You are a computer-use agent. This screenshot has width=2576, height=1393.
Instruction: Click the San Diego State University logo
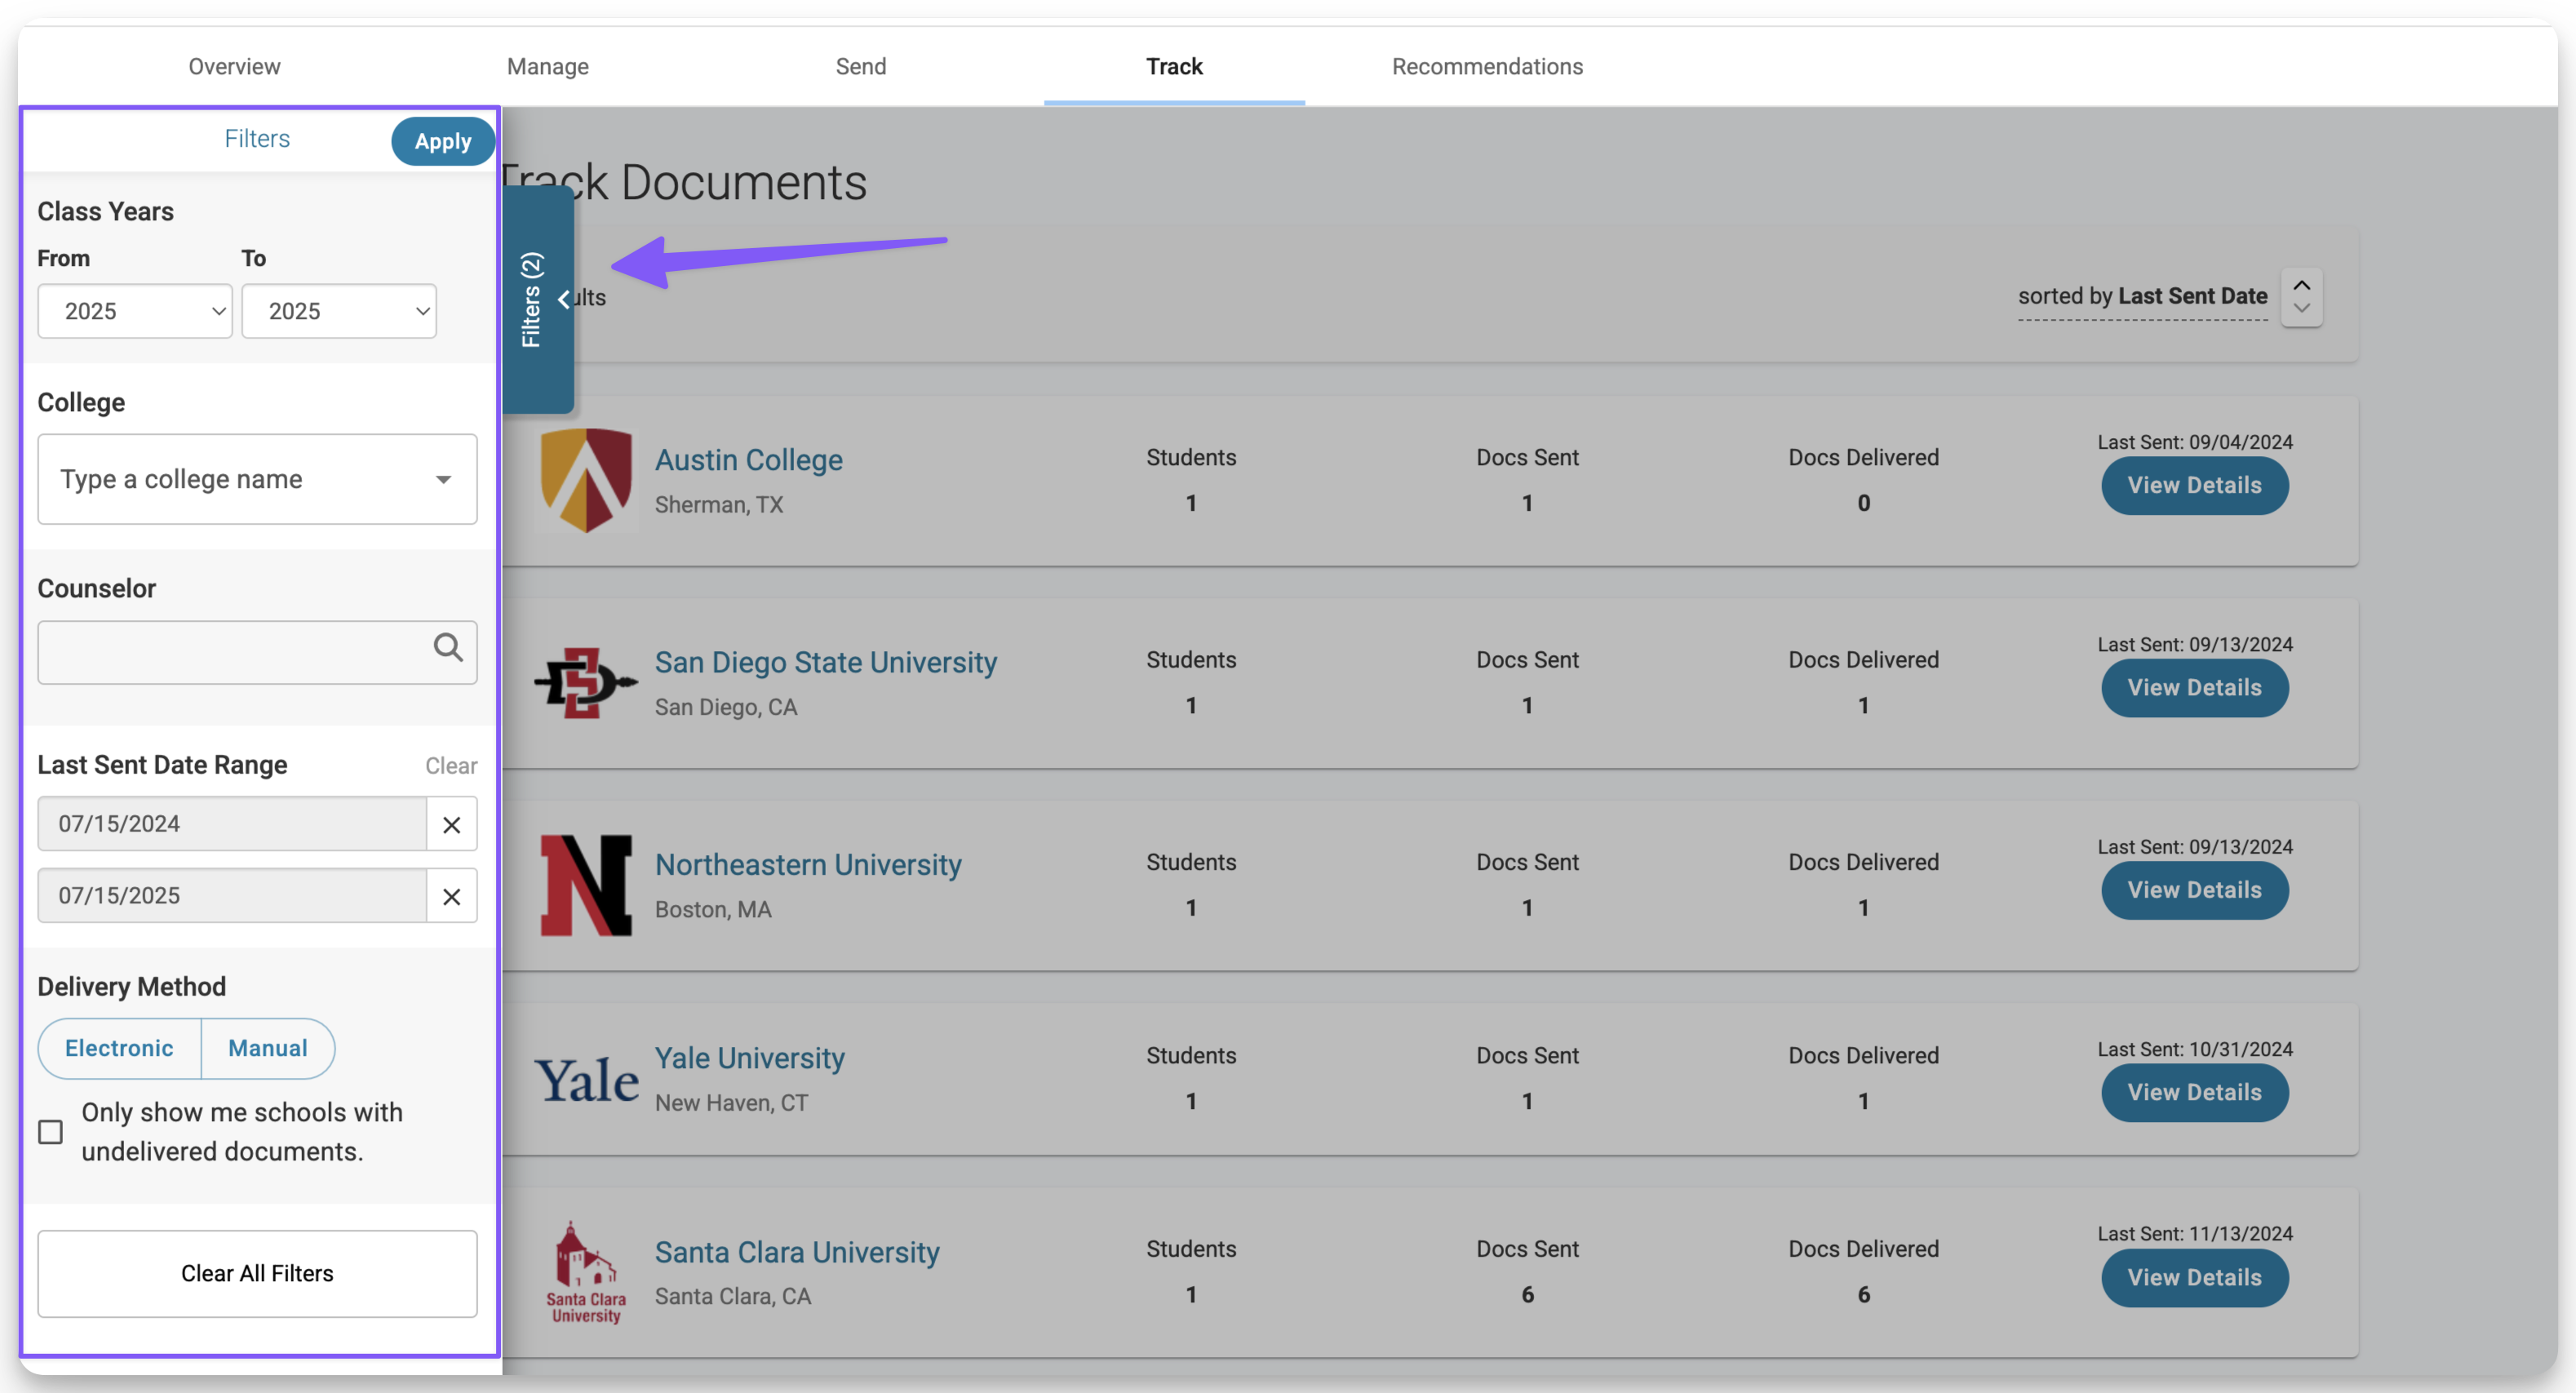586,683
